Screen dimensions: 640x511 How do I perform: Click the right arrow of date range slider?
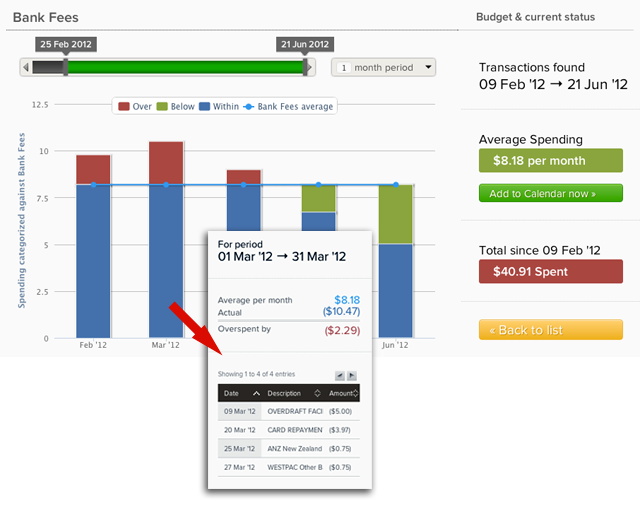tap(316, 67)
